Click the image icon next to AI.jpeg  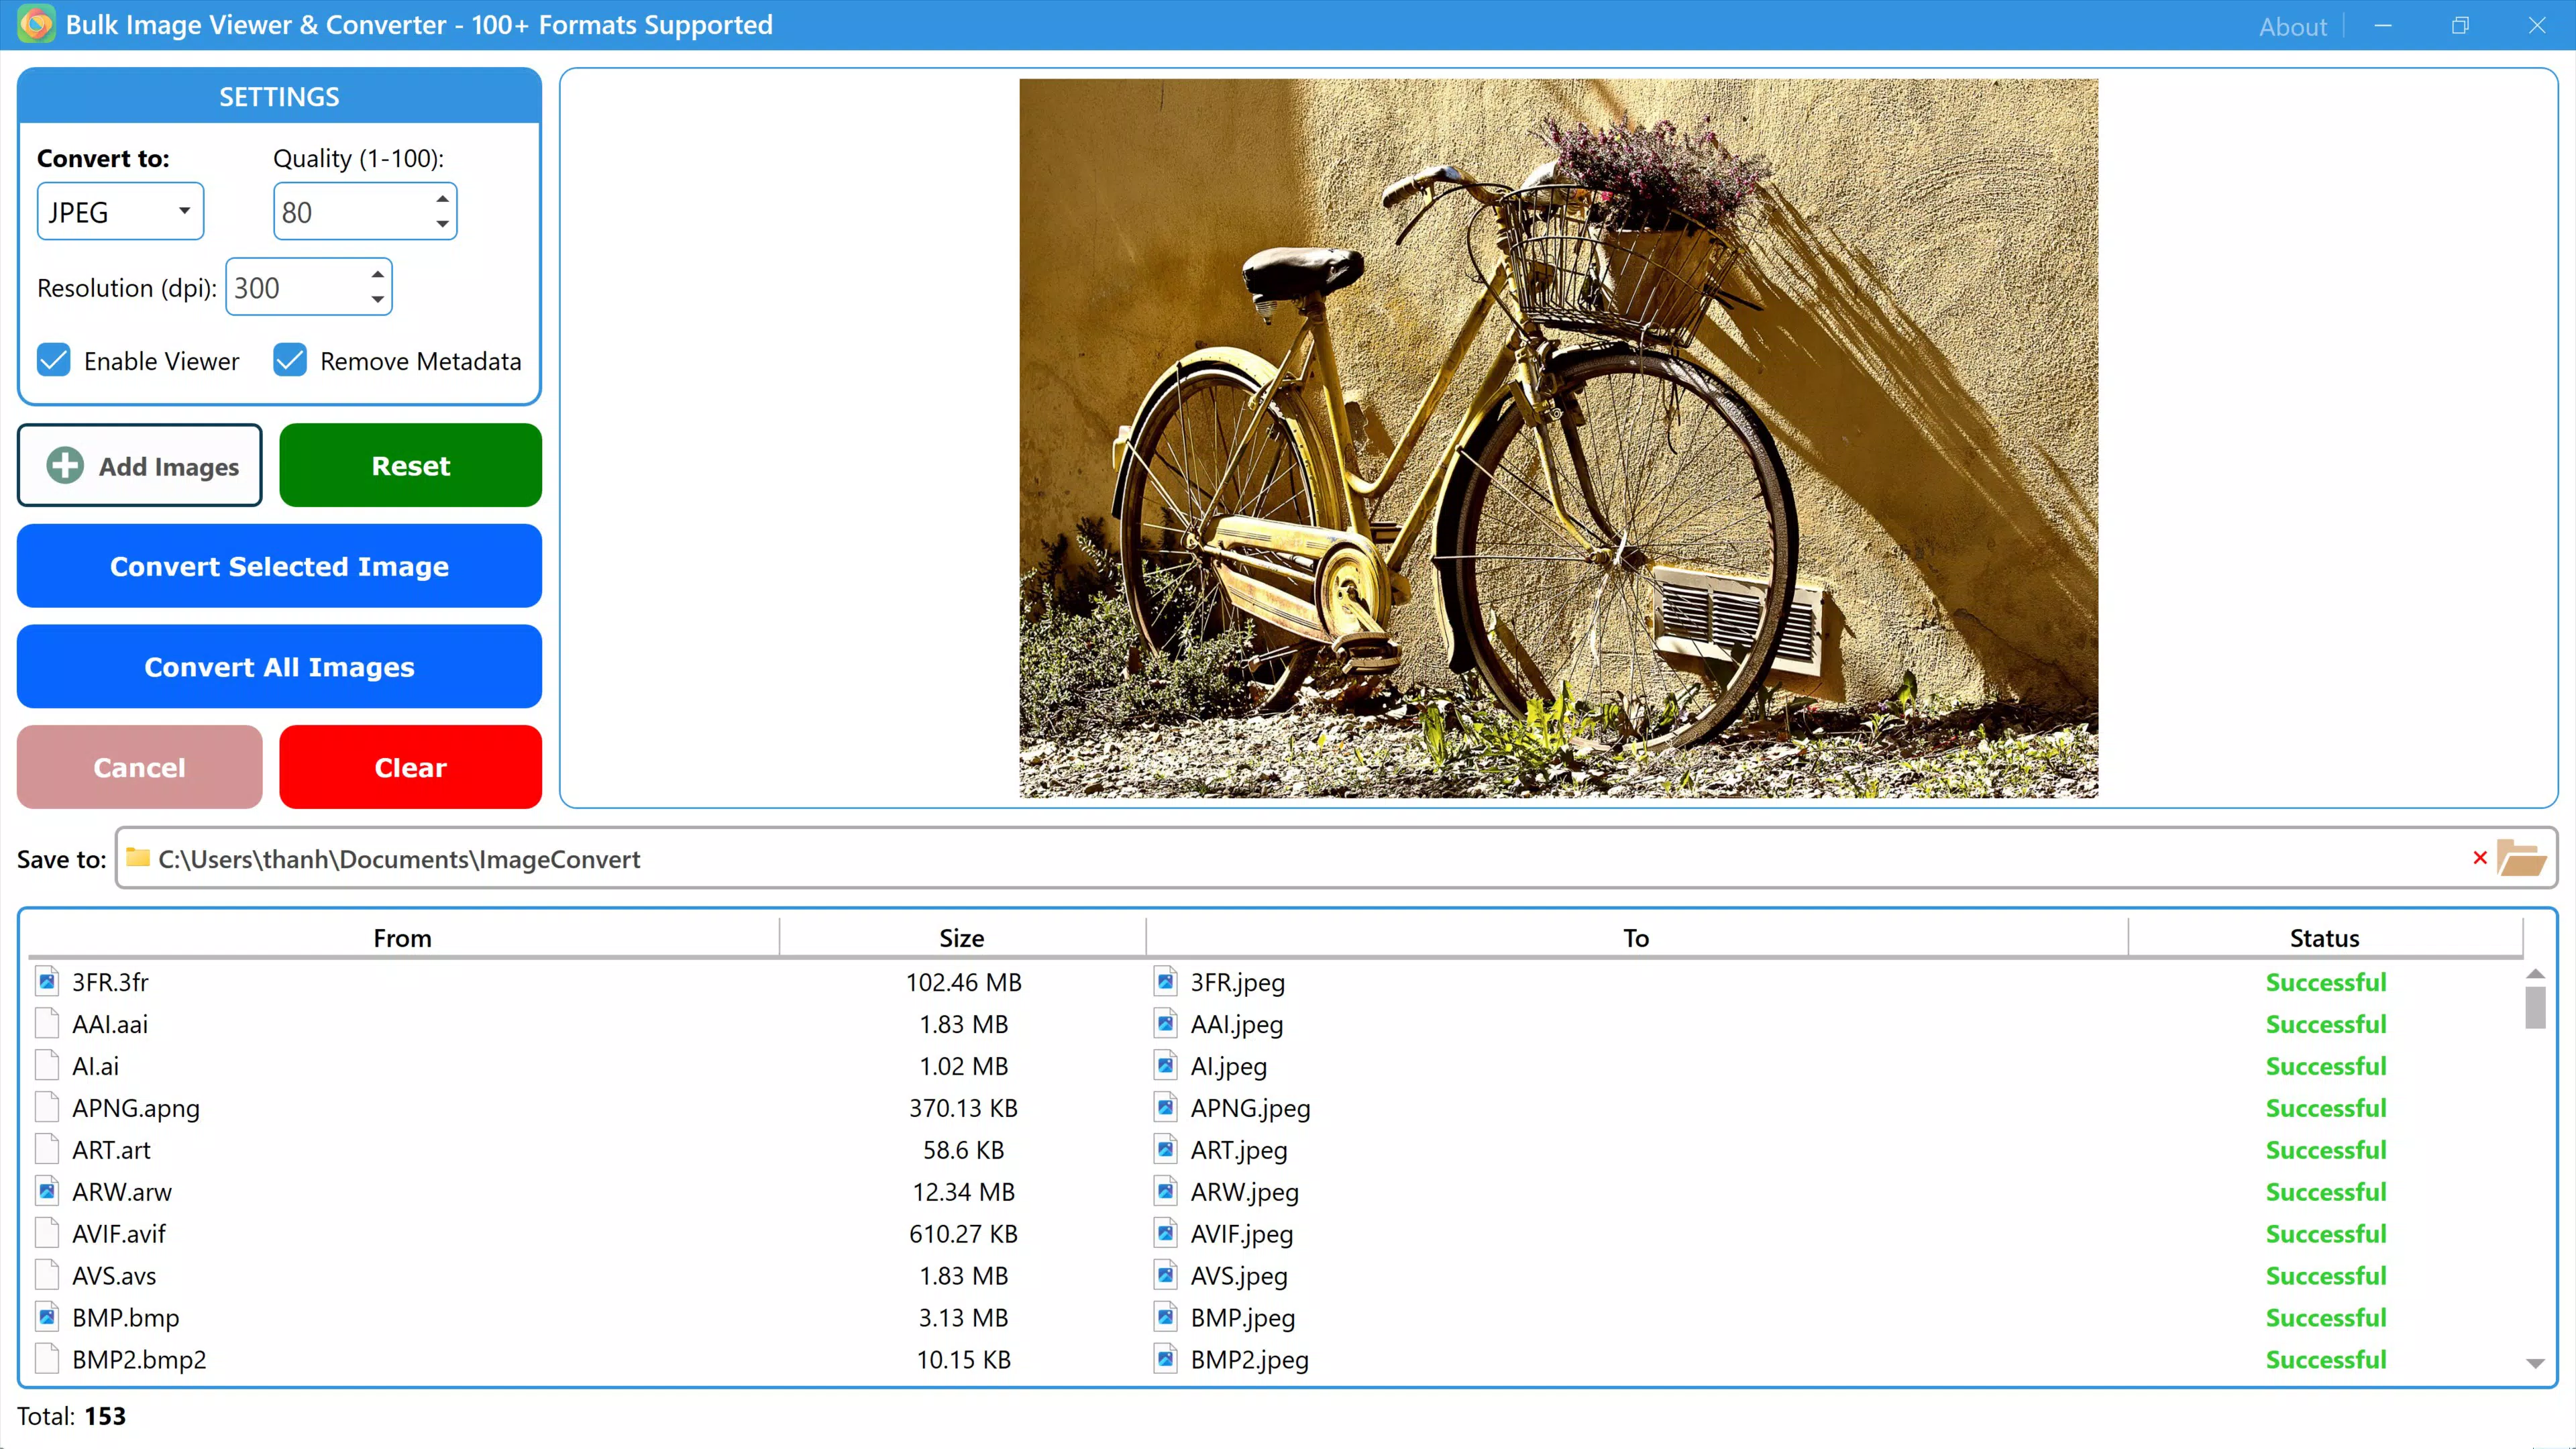[1166, 1065]
